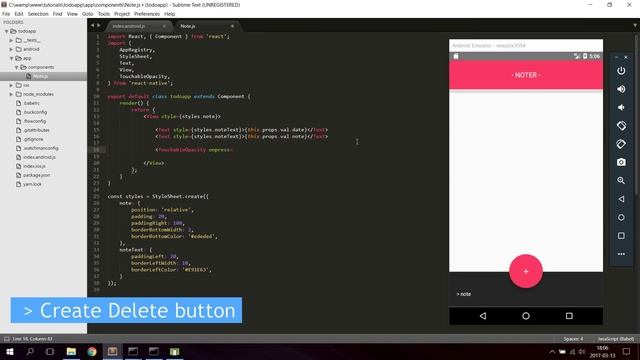
Task: Collapse the todoapp root folder
Action: [7, 31]
